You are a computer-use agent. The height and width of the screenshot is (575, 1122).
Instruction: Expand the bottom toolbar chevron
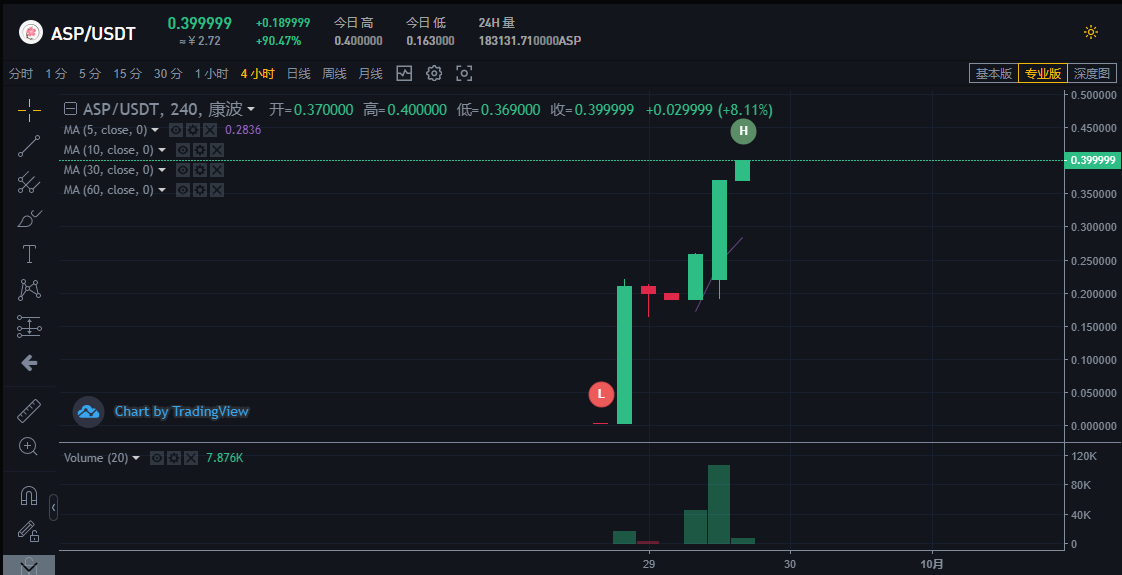pyautogui.click(x=29, y=566)
